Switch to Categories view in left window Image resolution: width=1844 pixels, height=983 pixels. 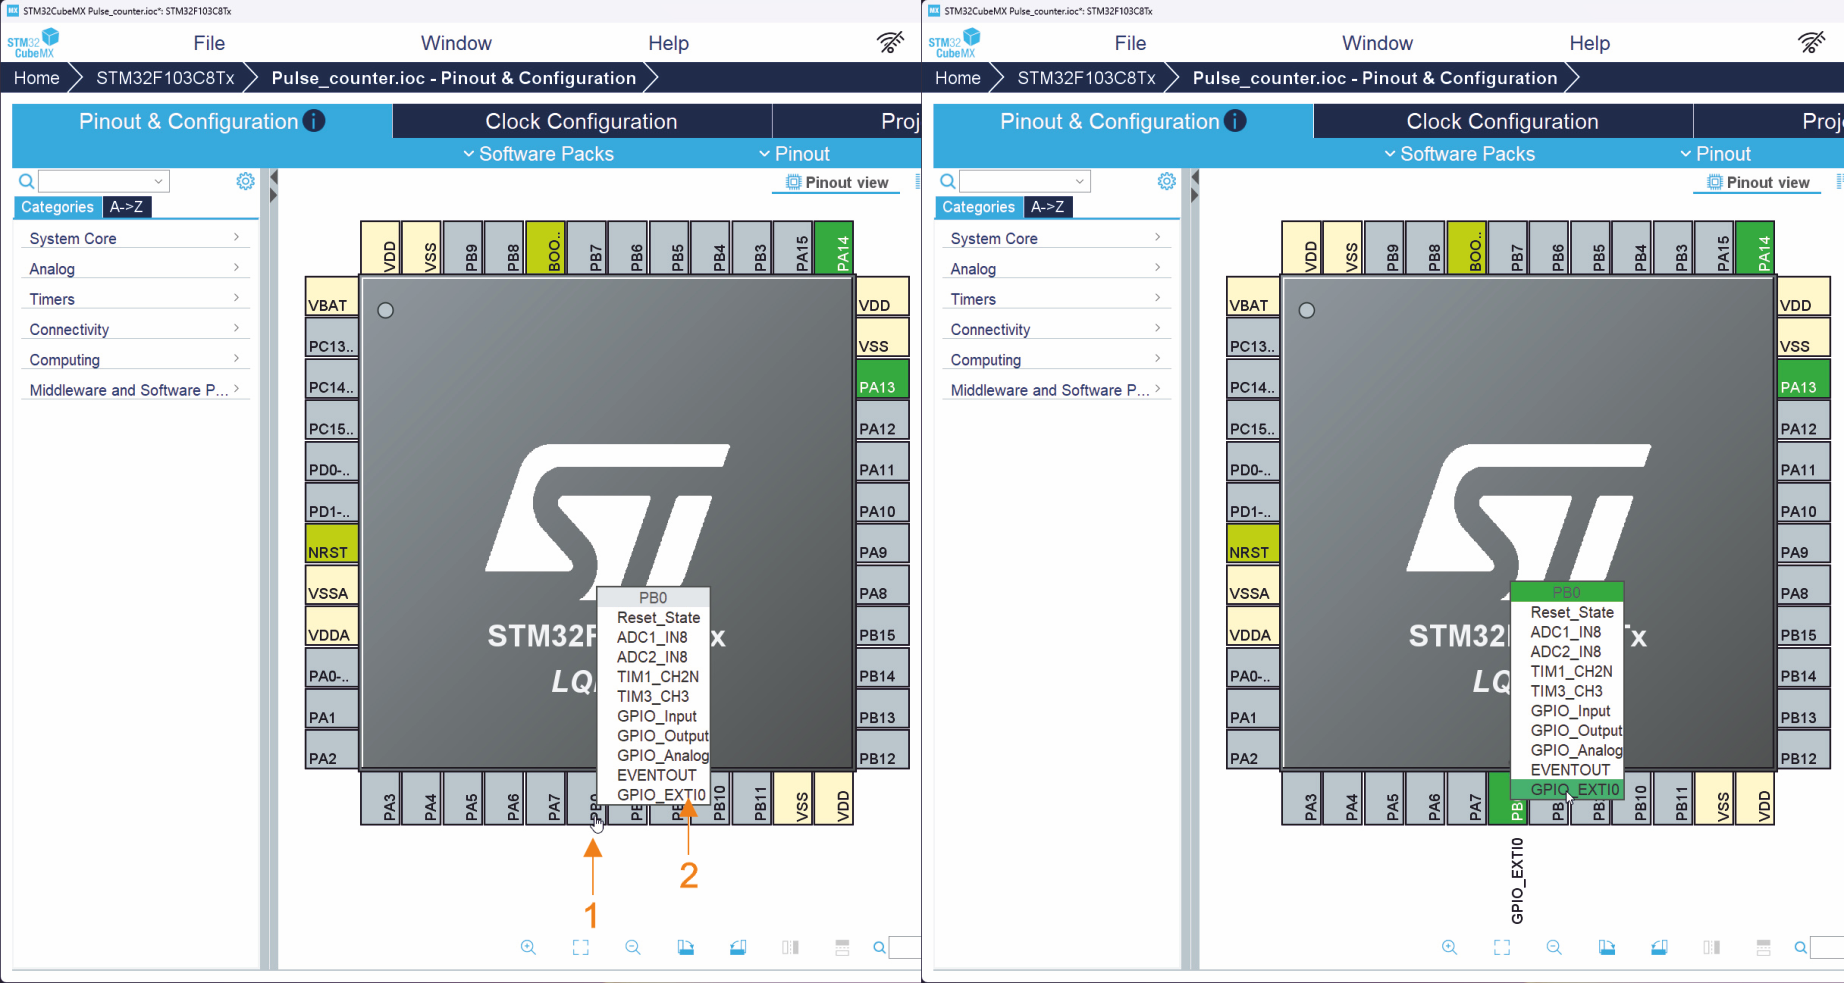57,207
